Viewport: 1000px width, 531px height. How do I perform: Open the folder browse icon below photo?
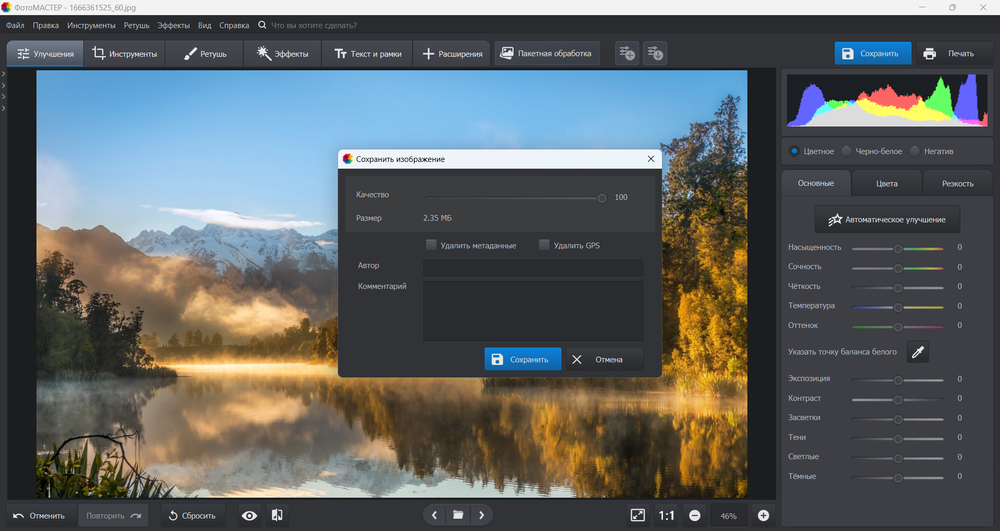[457, 515]
